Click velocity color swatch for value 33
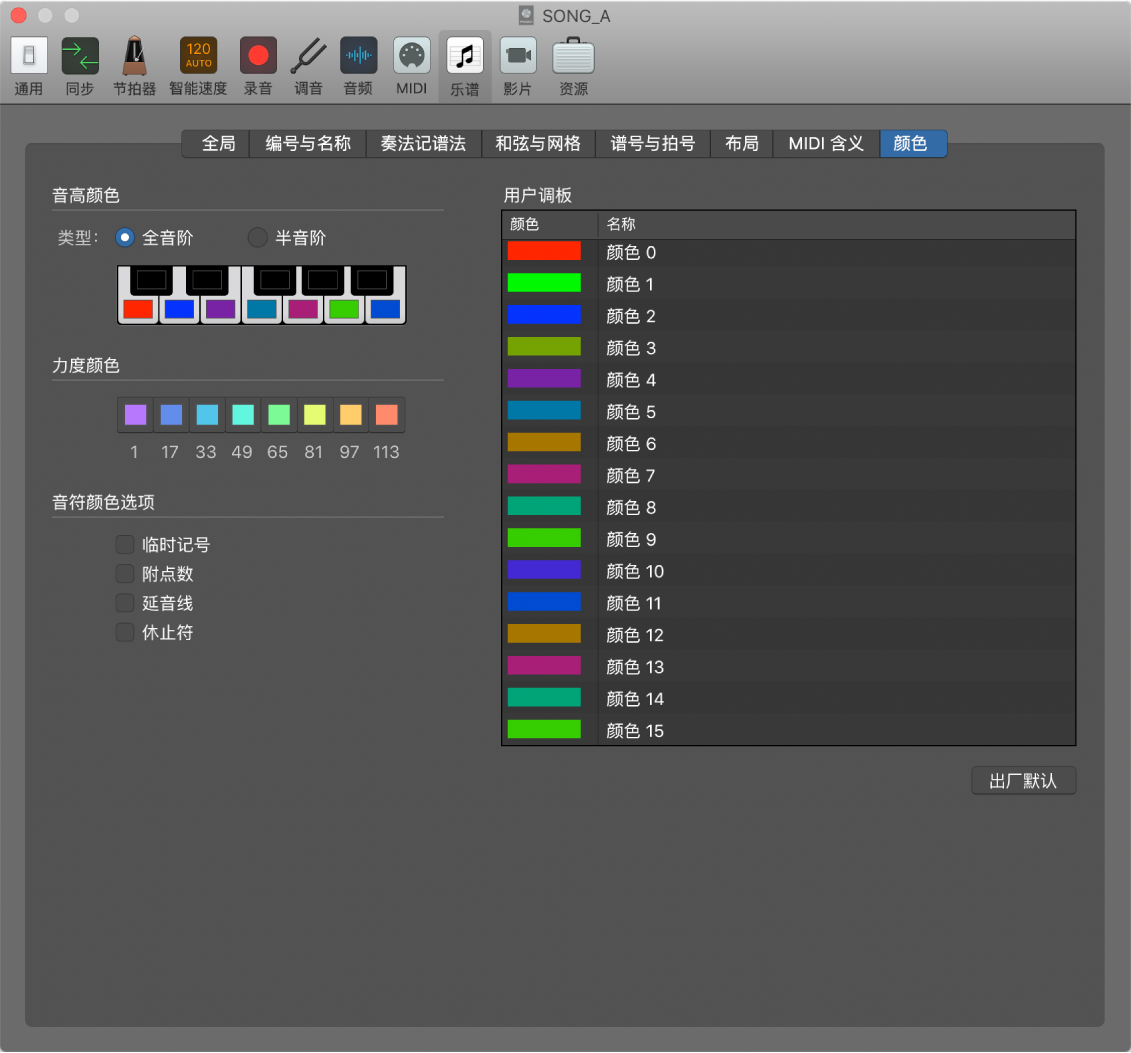Screen dimensions: 1131x1053 pos(207,415)
